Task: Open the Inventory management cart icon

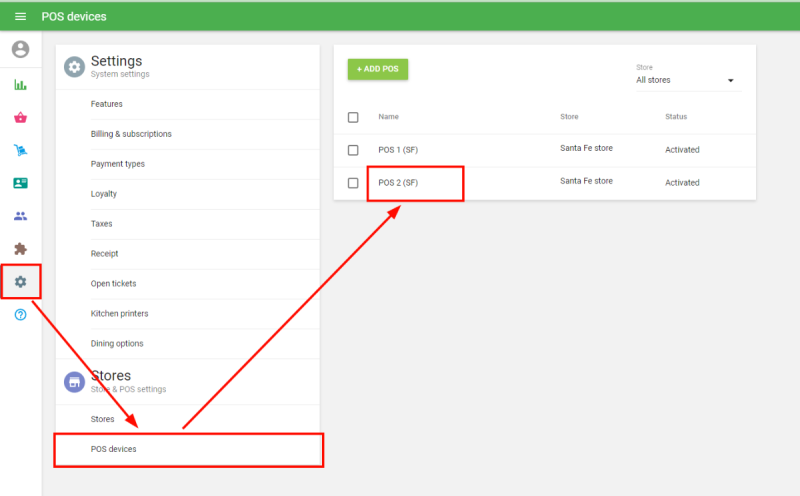Action: point(20,151)
